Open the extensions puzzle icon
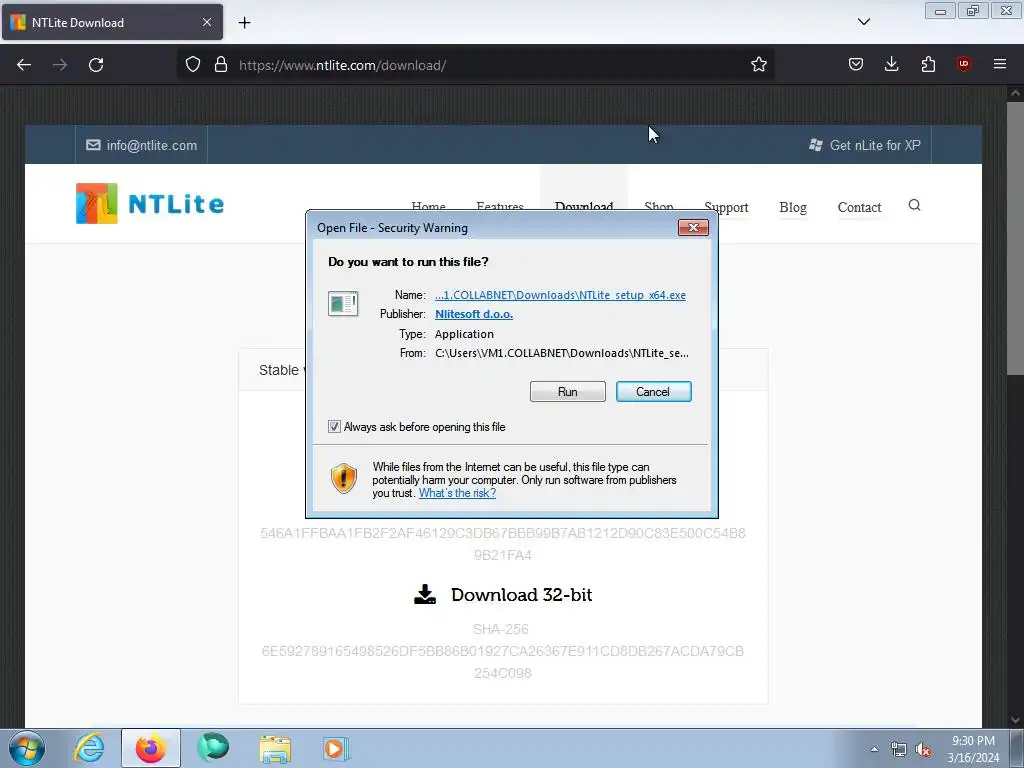The height and width of the screenshot is (768, 1024). tap(928, 64)
